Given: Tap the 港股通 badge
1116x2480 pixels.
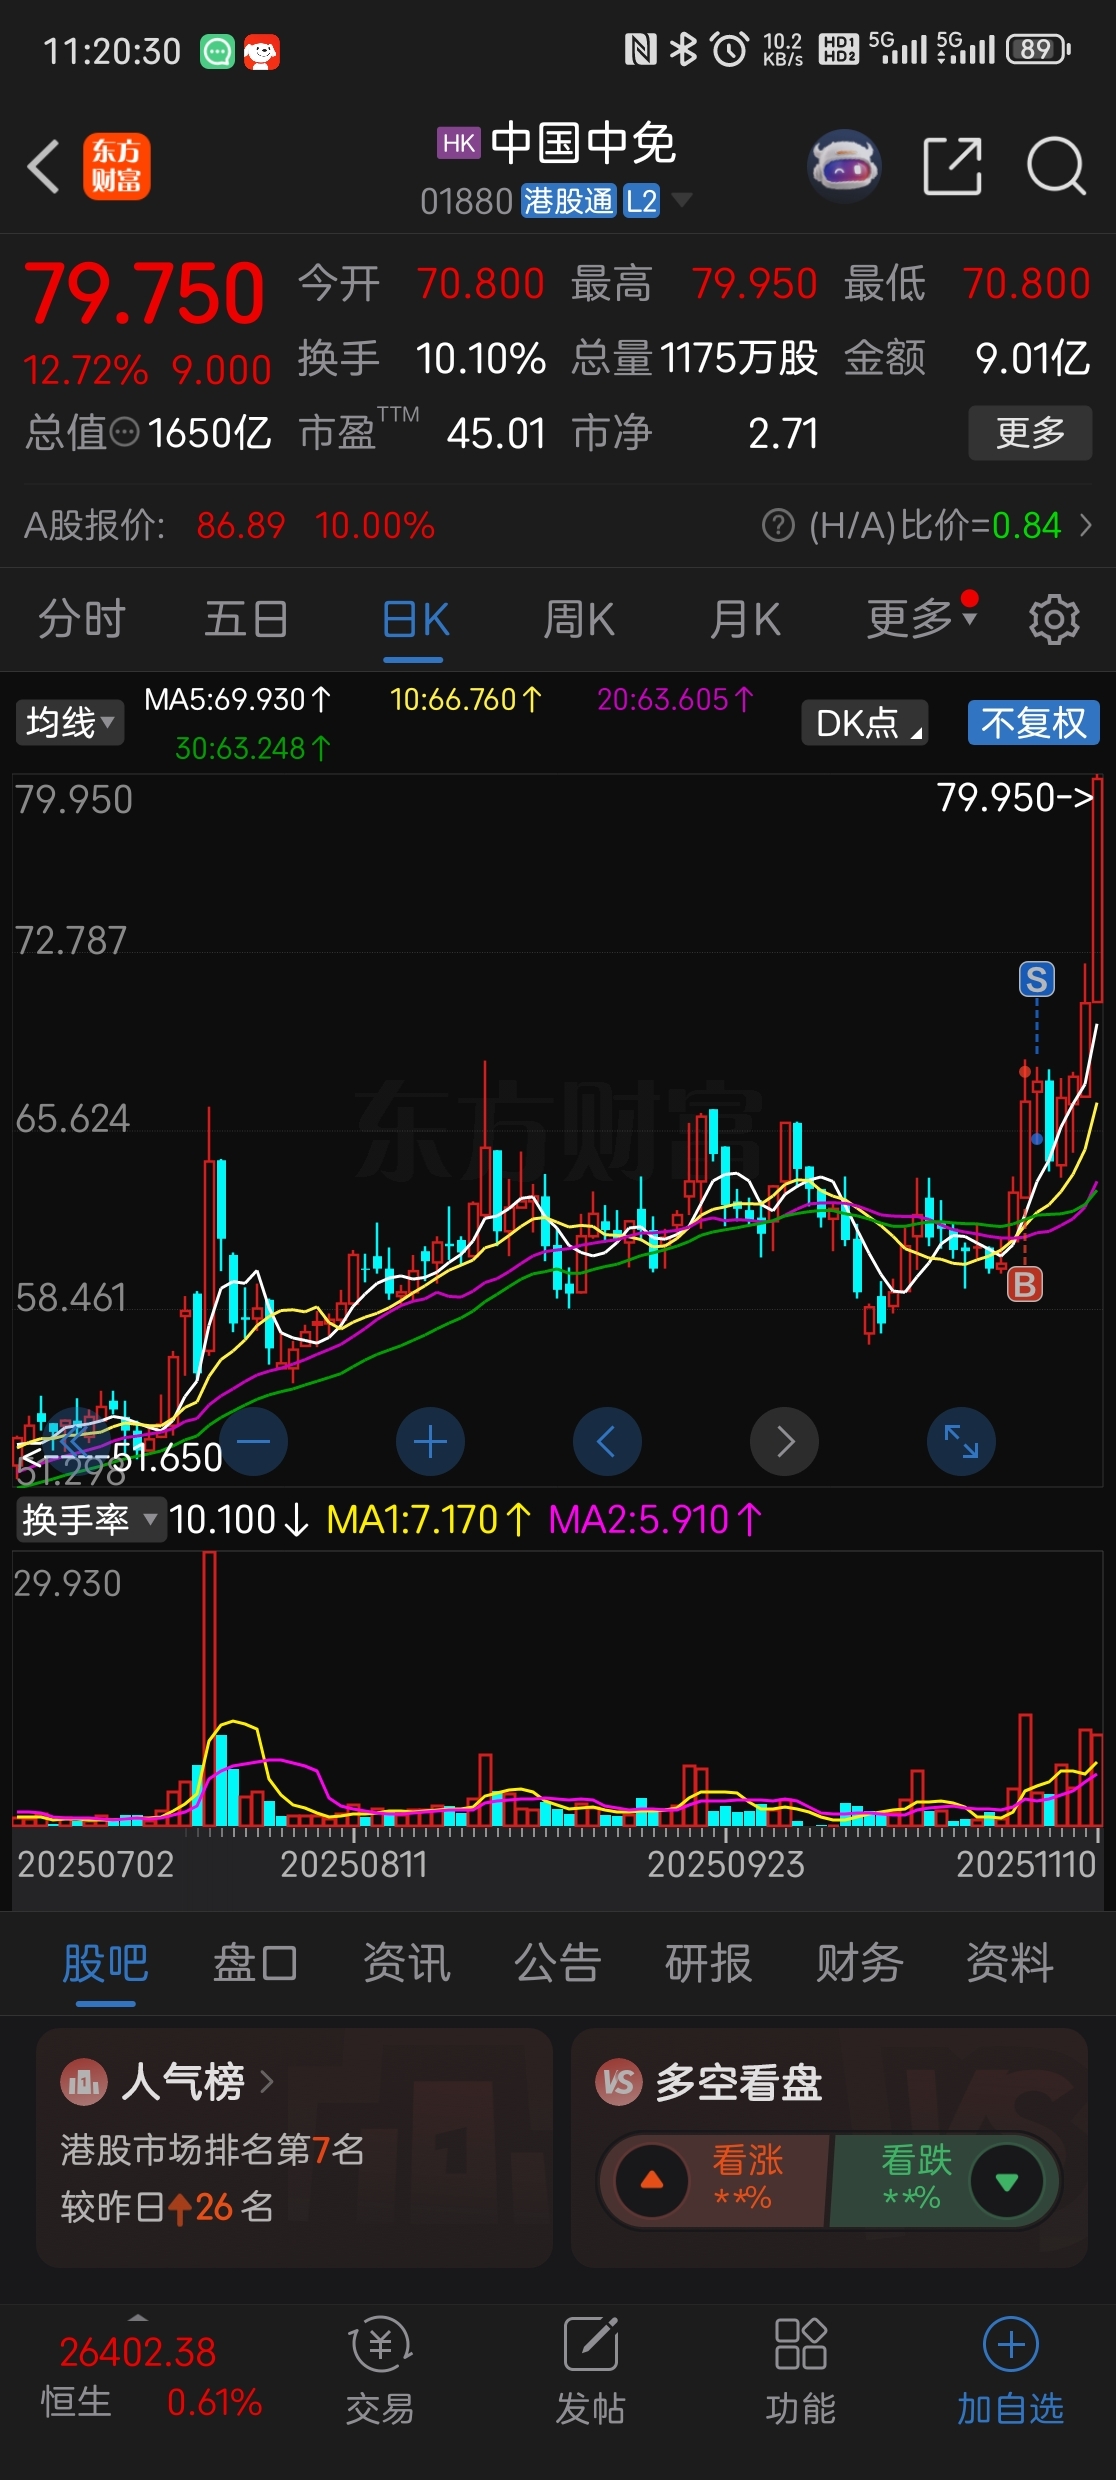Looking at the screenshot, I should coord(568,201).
